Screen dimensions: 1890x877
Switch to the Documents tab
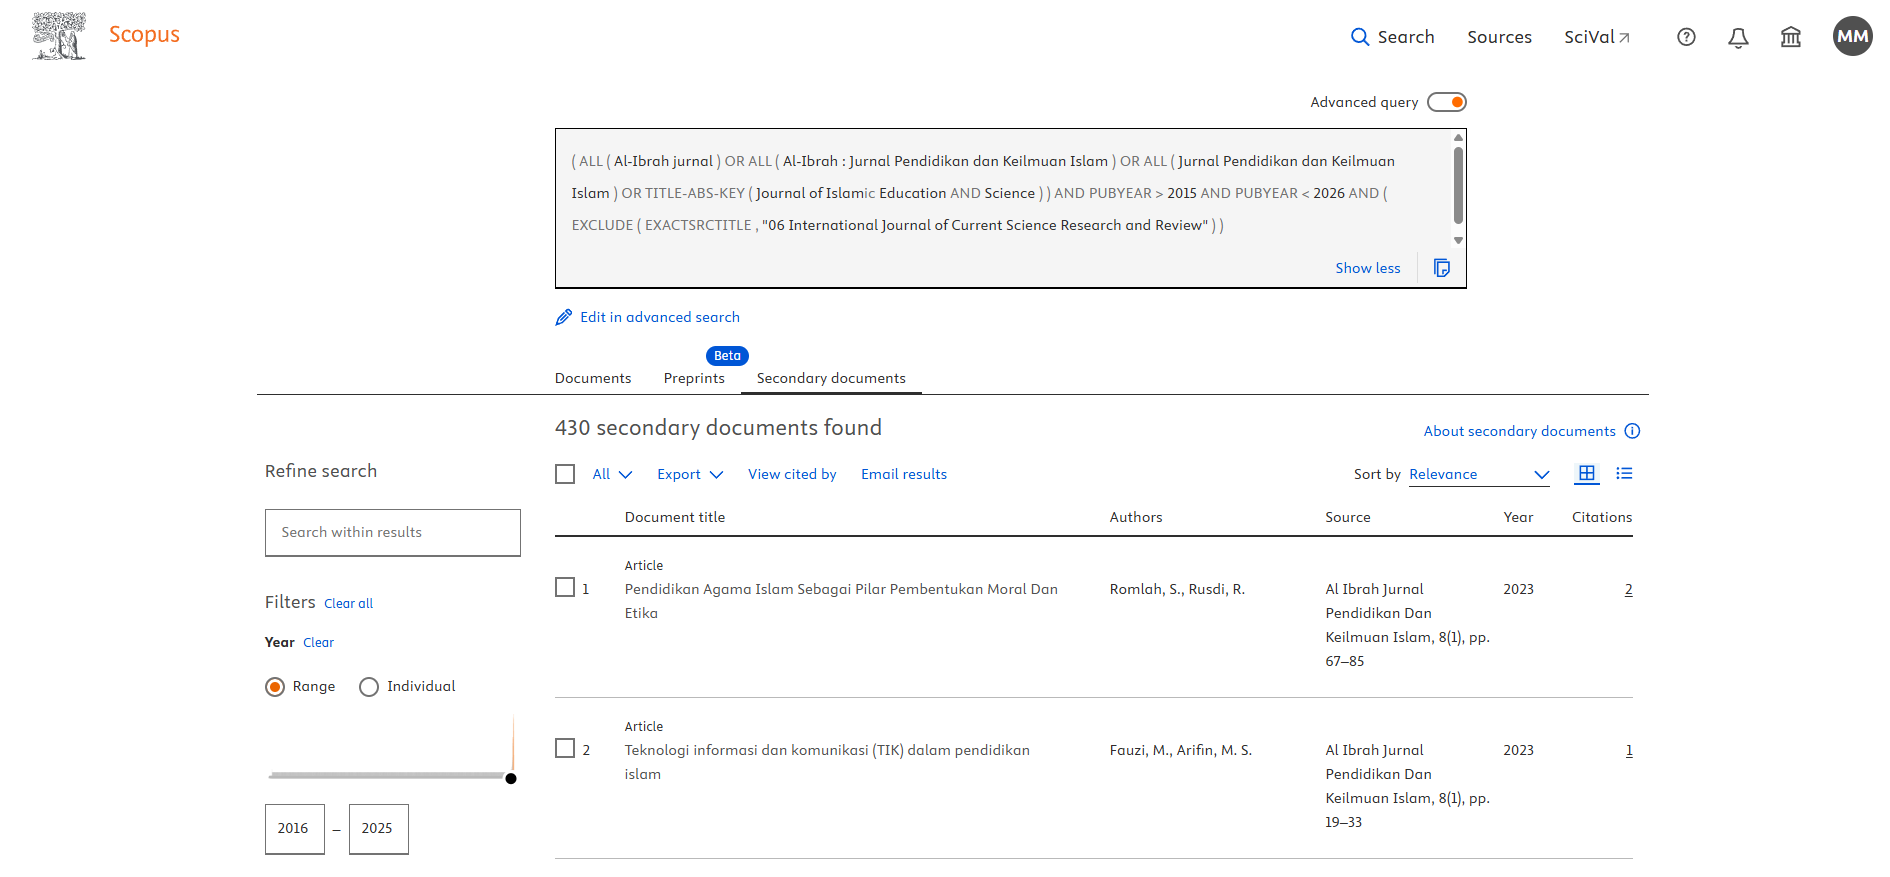tap(593, 378)
